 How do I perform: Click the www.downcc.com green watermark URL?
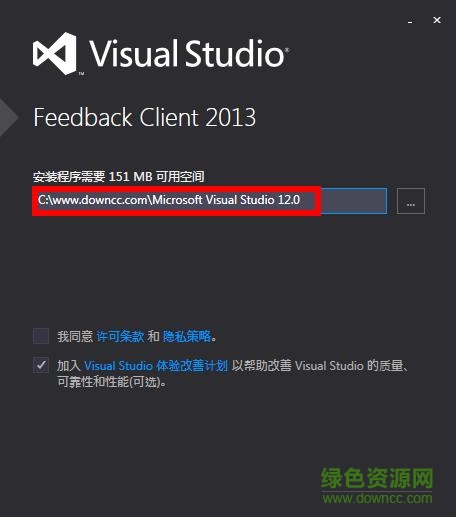(x=377, y=498)
